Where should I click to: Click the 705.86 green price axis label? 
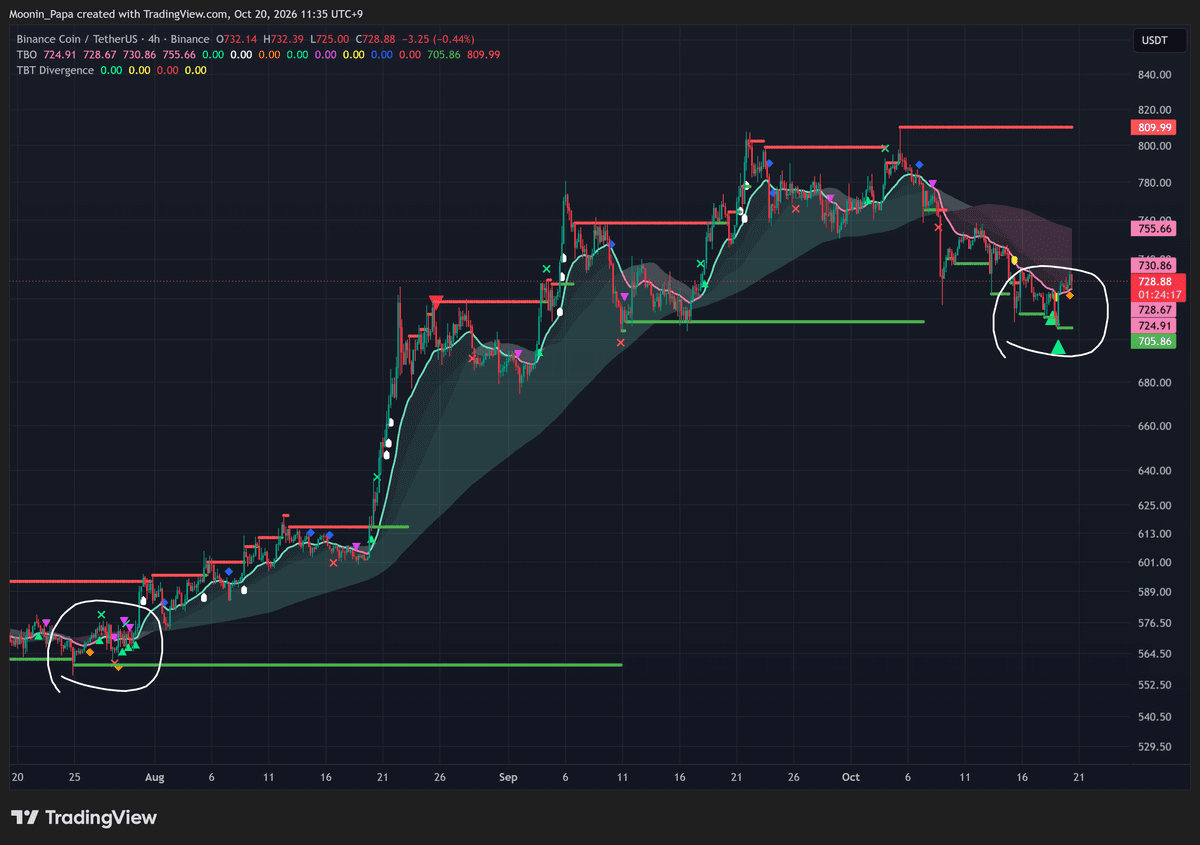point(1154,341)
